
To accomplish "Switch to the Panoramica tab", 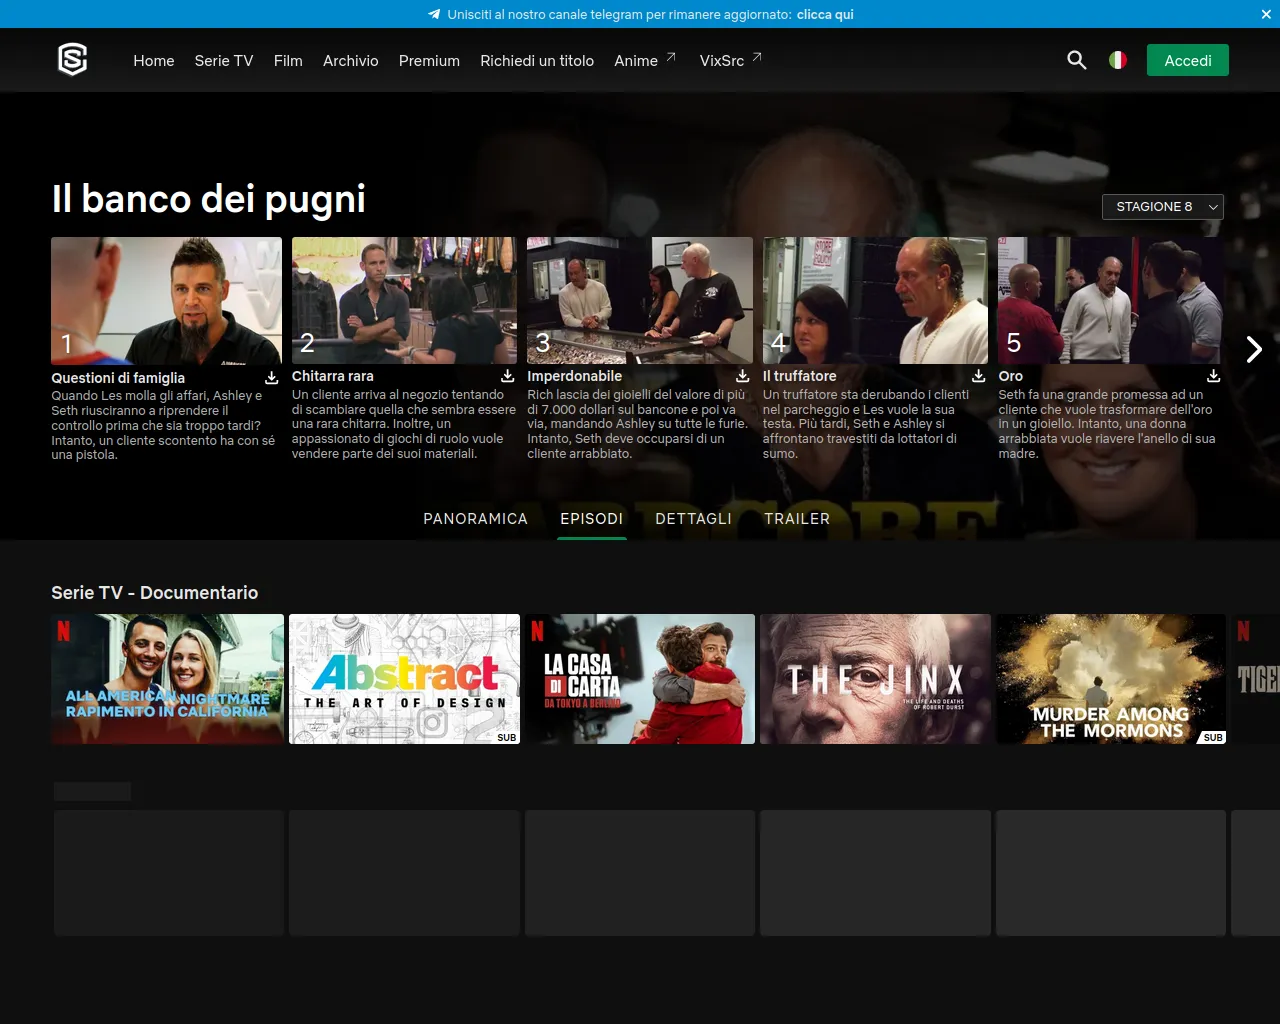I will (x=475, y=518).
